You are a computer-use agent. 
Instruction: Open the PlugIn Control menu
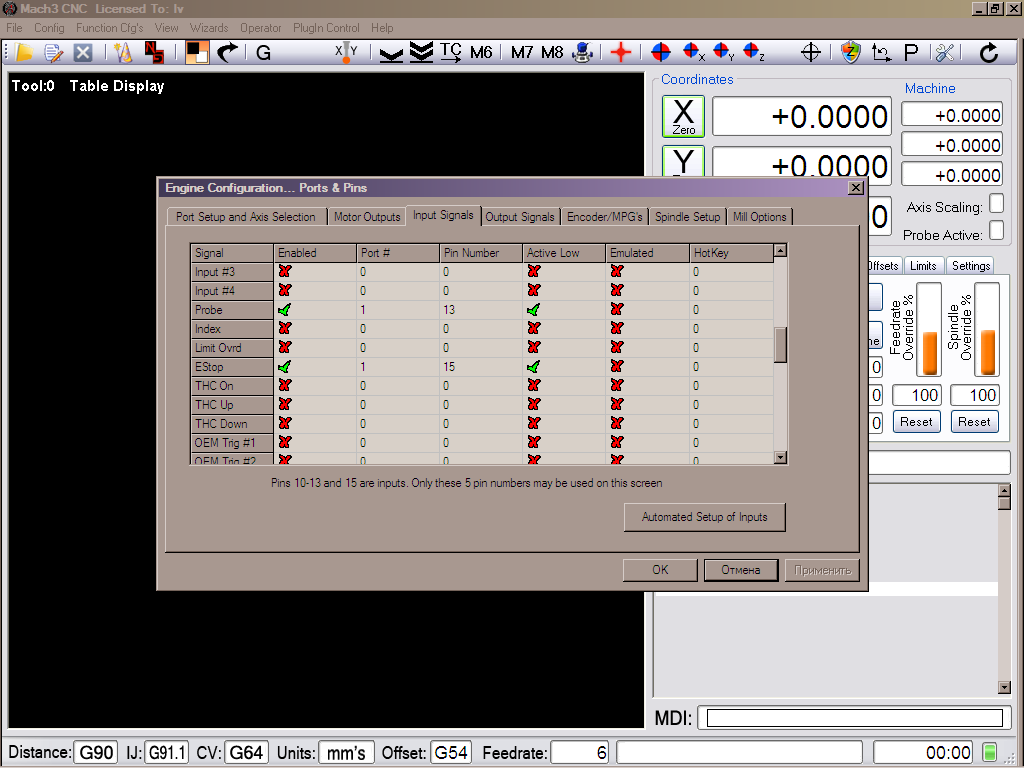tap(326, 28)
